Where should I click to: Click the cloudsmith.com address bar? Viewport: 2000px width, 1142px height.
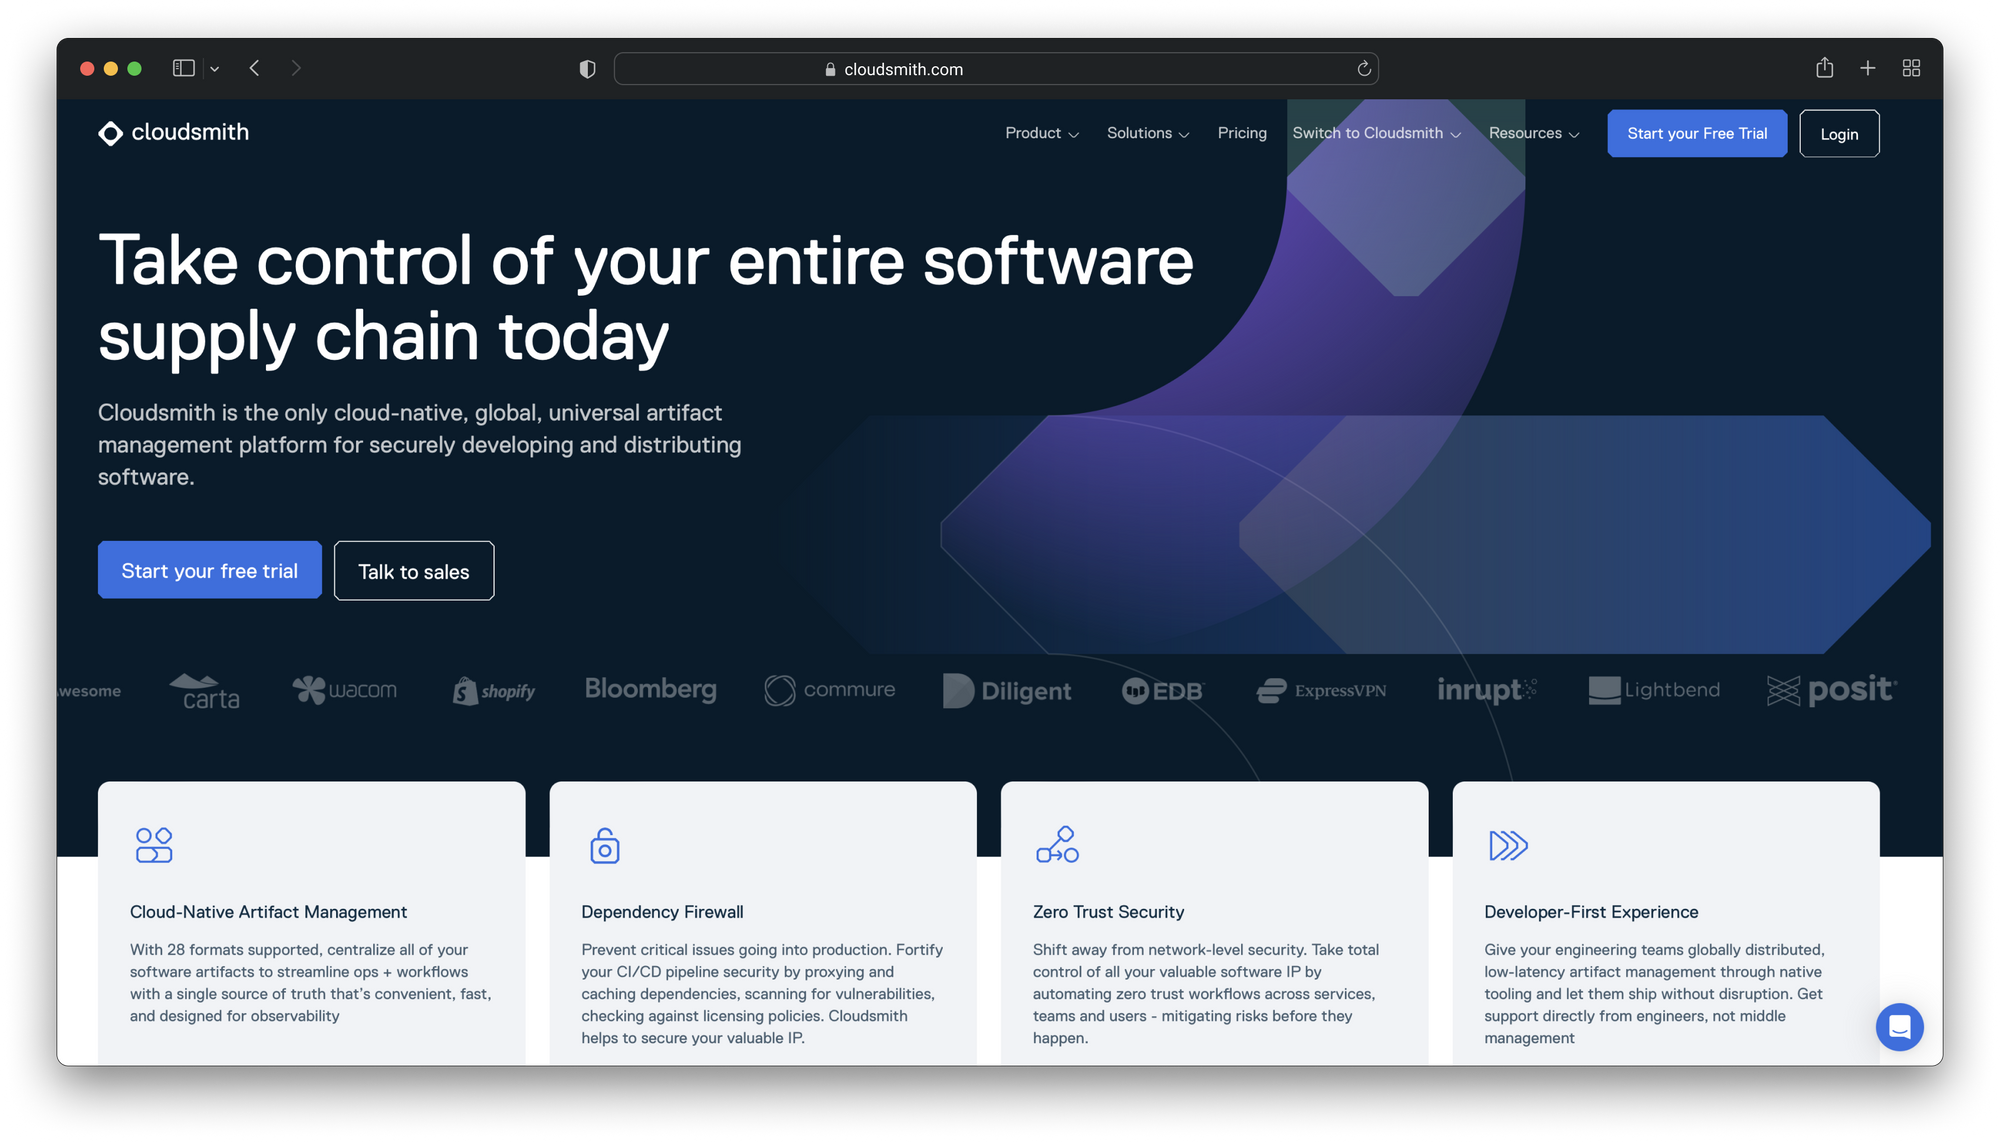(x=996, y=69)
